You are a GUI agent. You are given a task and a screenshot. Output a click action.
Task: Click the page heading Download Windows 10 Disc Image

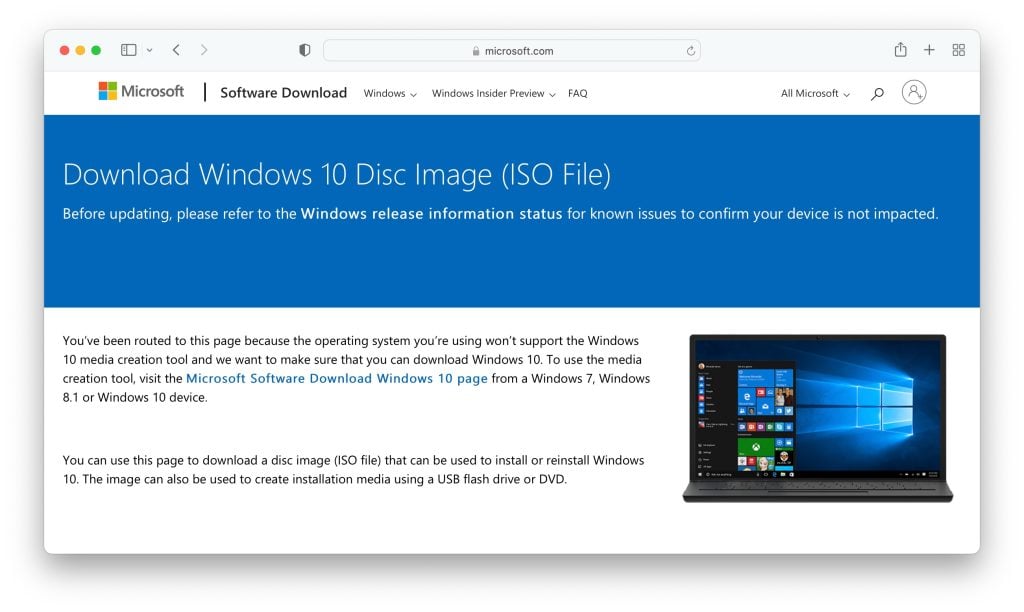point(337,174)
